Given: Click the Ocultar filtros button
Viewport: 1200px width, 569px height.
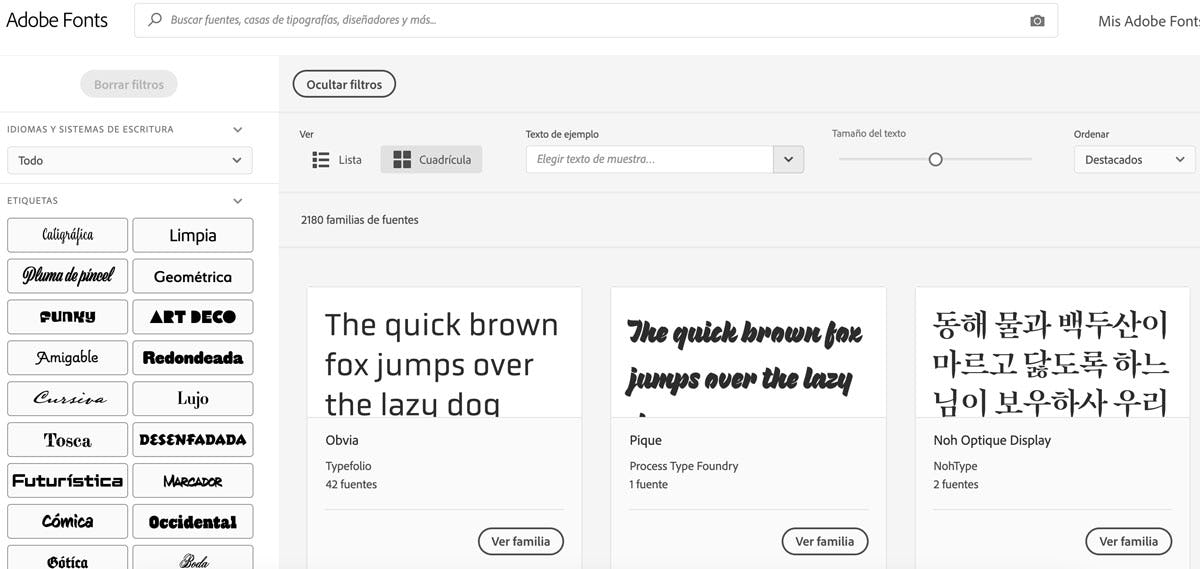Looking at the screenshot, I should 344,85.
